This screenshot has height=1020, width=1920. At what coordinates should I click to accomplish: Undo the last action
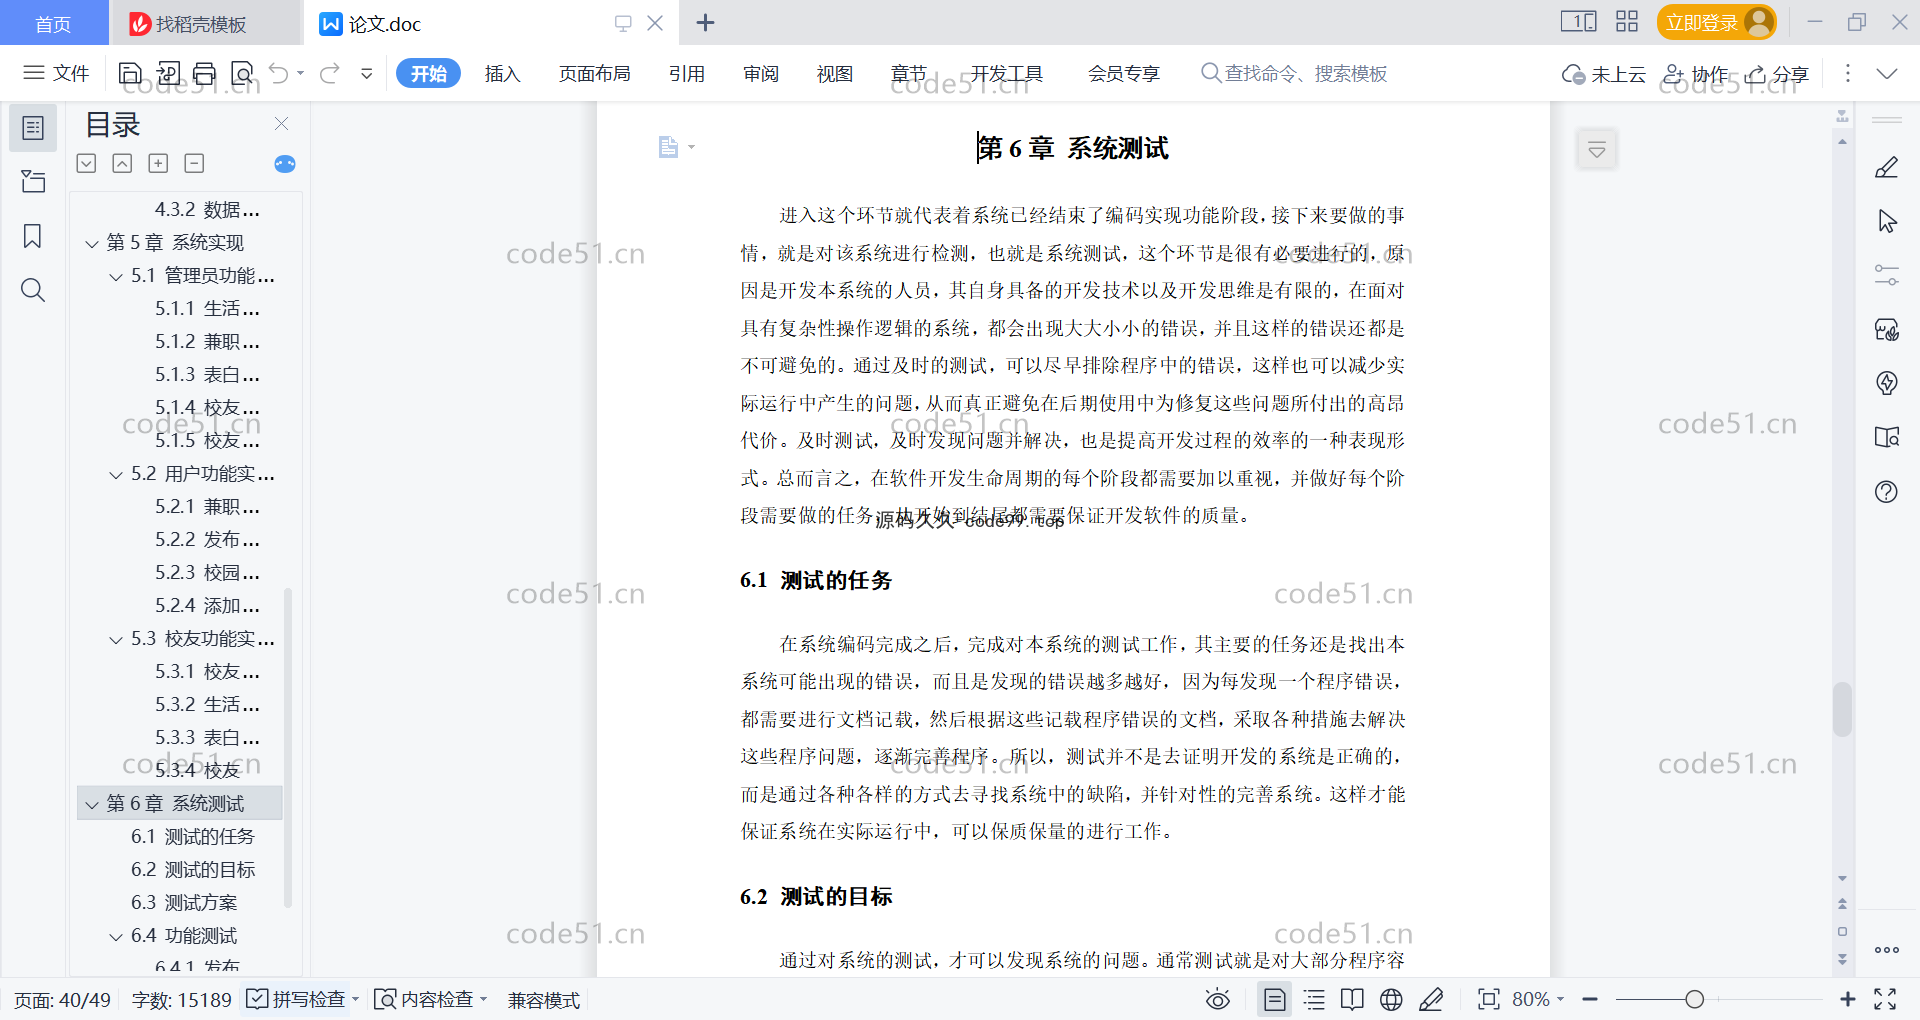[x=279, y=73]
